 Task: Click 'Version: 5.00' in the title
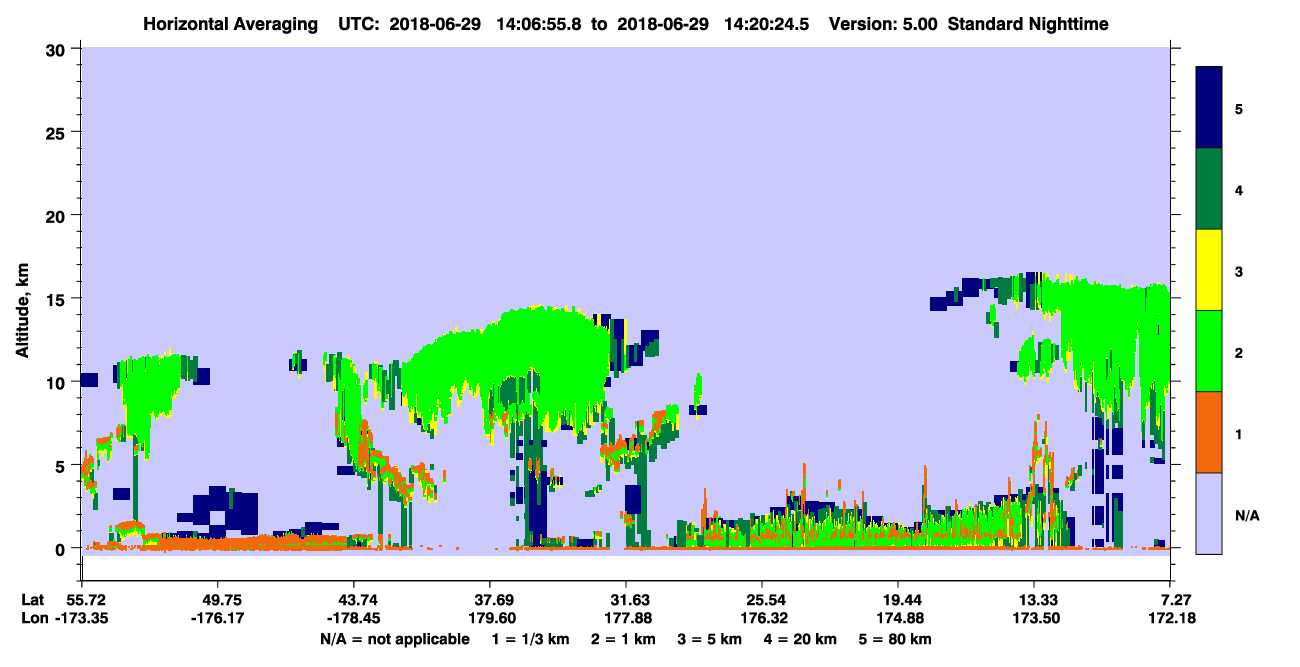tap(883, 23)
